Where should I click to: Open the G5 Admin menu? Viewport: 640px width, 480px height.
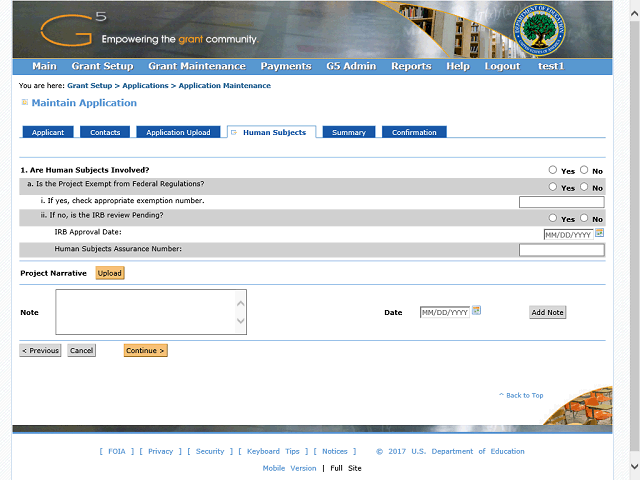tap(351, 66)
